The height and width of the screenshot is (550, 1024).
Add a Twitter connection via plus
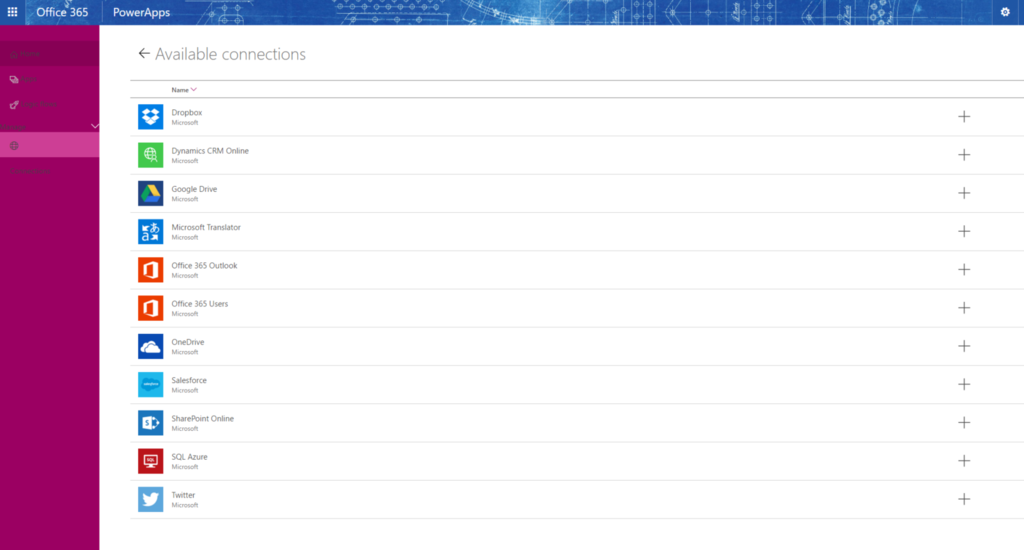(x=964, y=499)
